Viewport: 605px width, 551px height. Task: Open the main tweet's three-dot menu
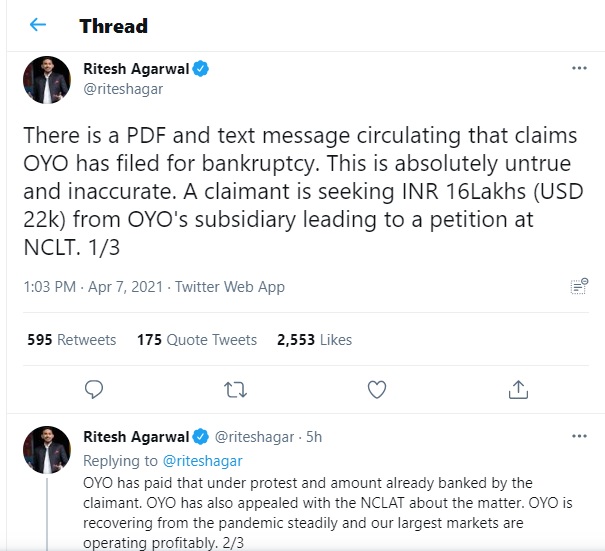(x=578, y=68)
